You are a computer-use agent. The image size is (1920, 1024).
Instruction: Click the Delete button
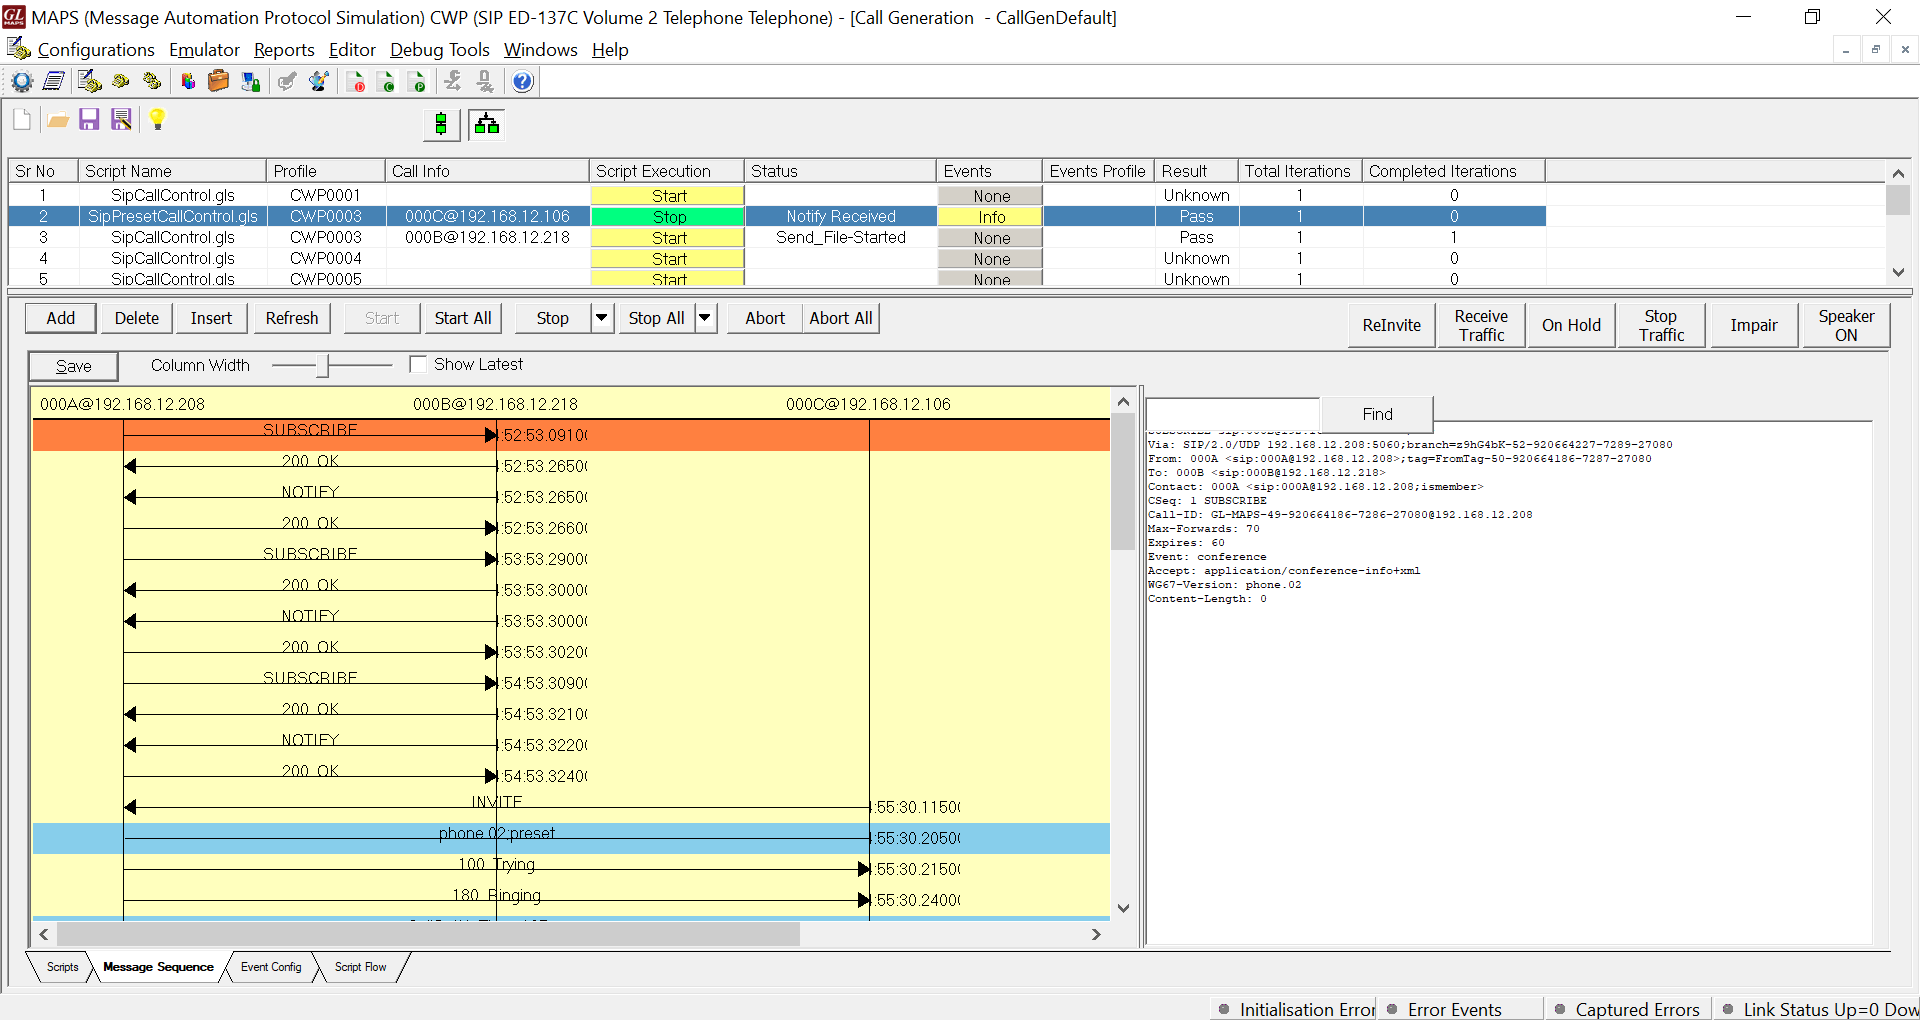(x=137, y=318)
